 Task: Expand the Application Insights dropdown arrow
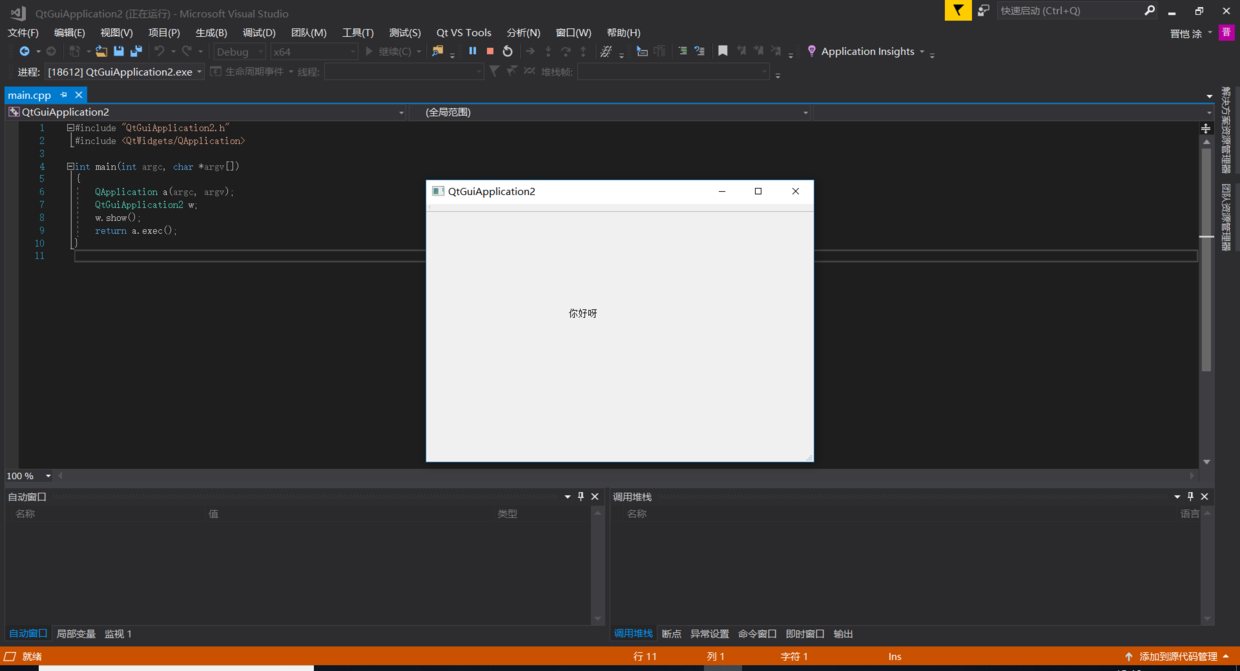(922, 52)
